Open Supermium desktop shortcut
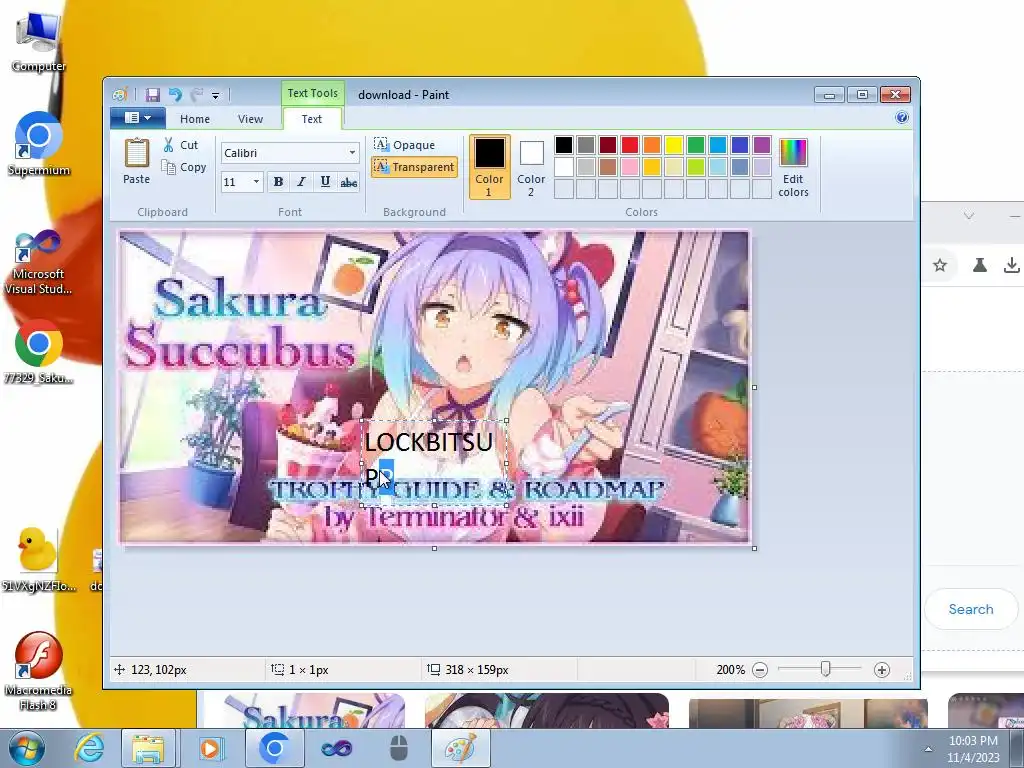The width and height of the screenshot is (1024, 768). coord(39,144)
